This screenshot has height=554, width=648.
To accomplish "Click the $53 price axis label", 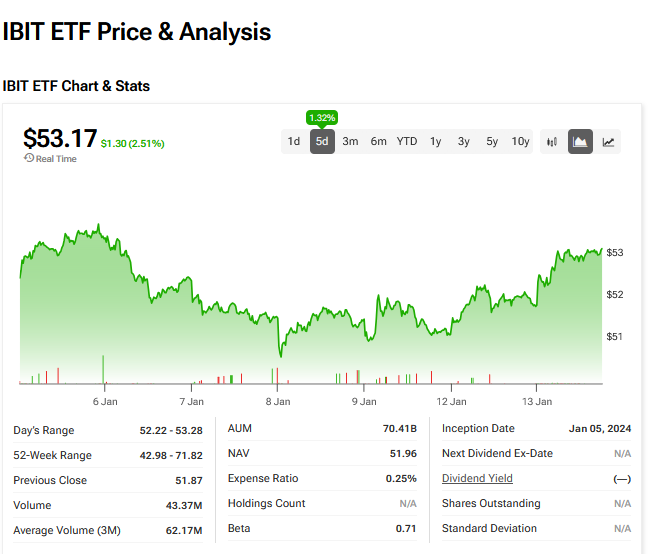I will tap(615, 253).
